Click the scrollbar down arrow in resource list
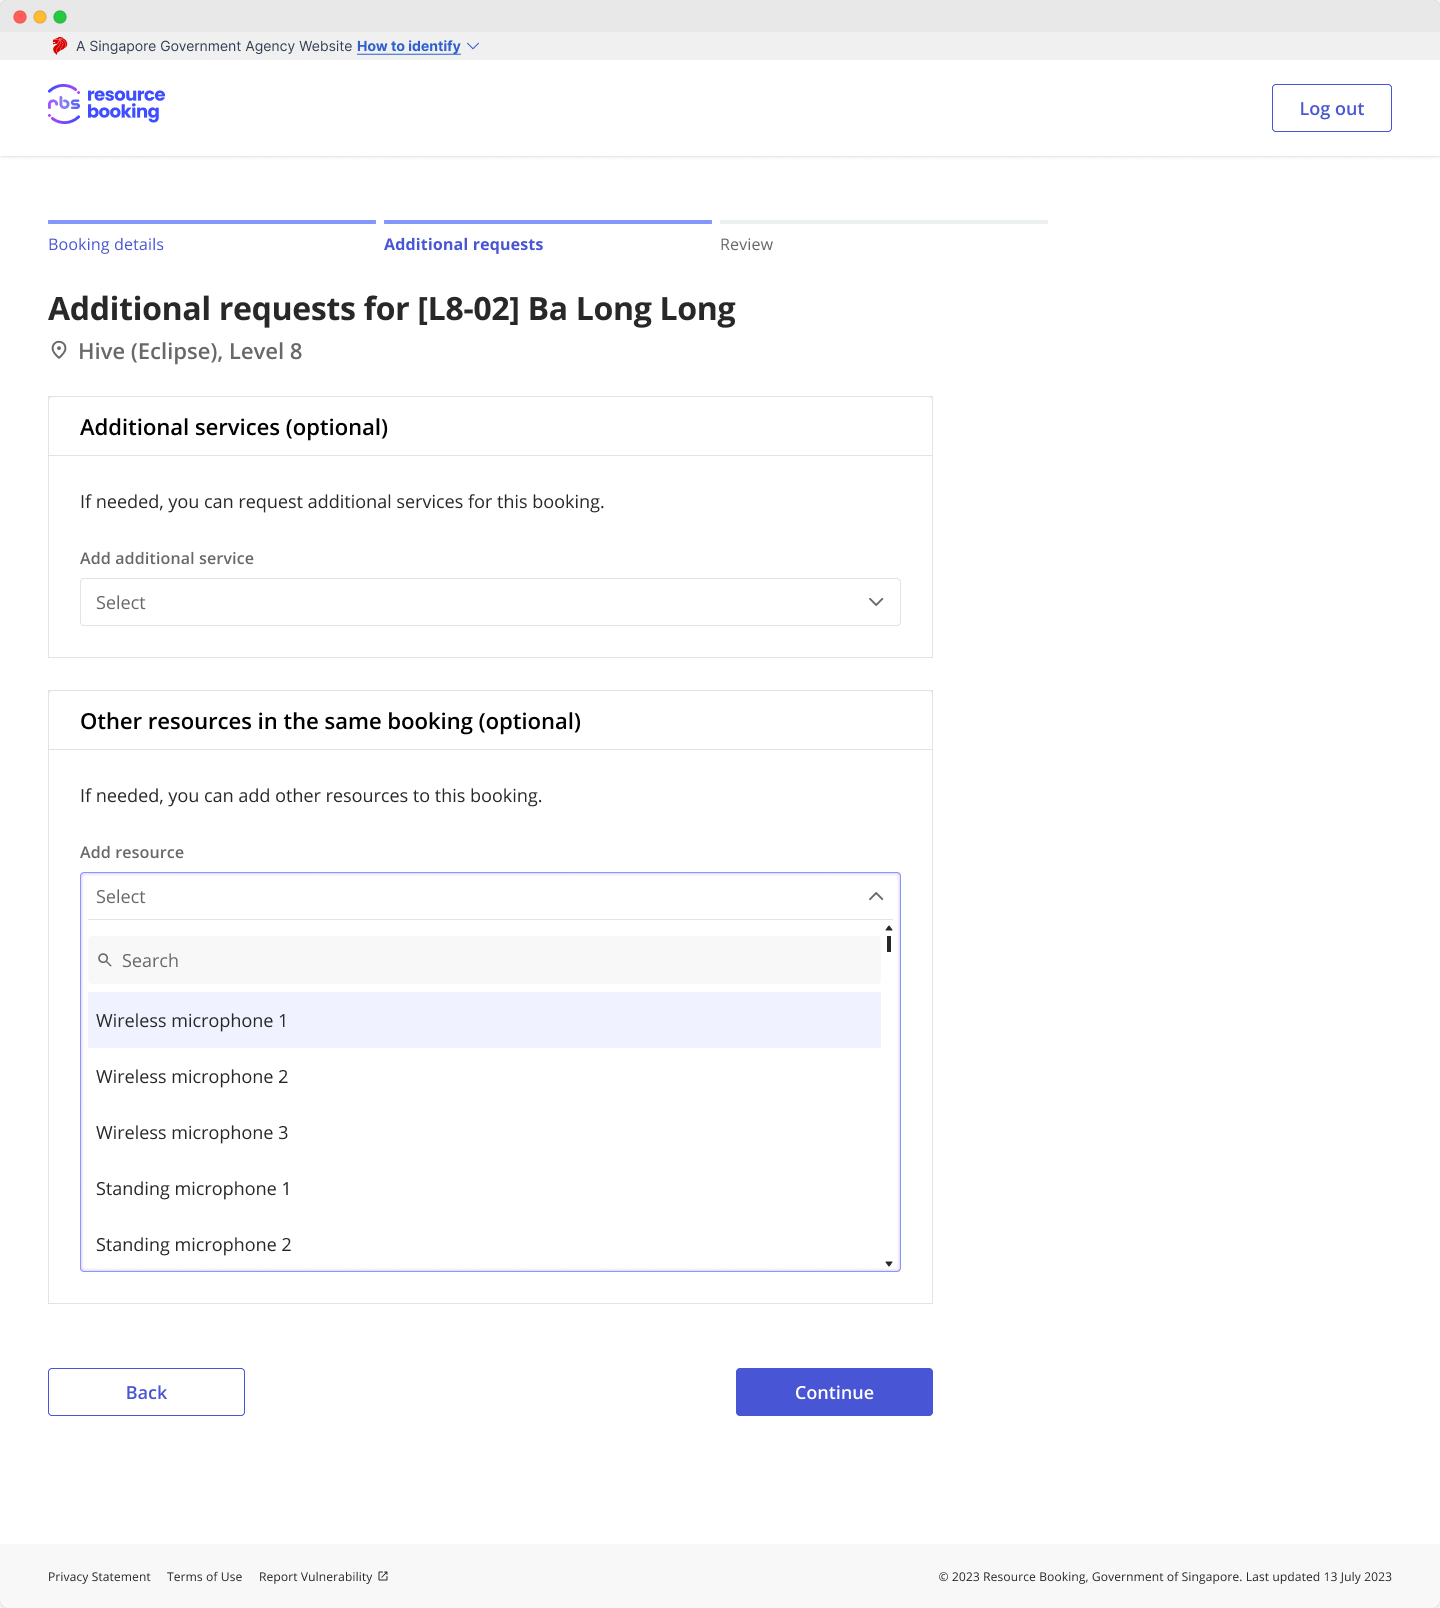The image size is (1440, 1608). pyautogui.click(x=888, y=1262)
